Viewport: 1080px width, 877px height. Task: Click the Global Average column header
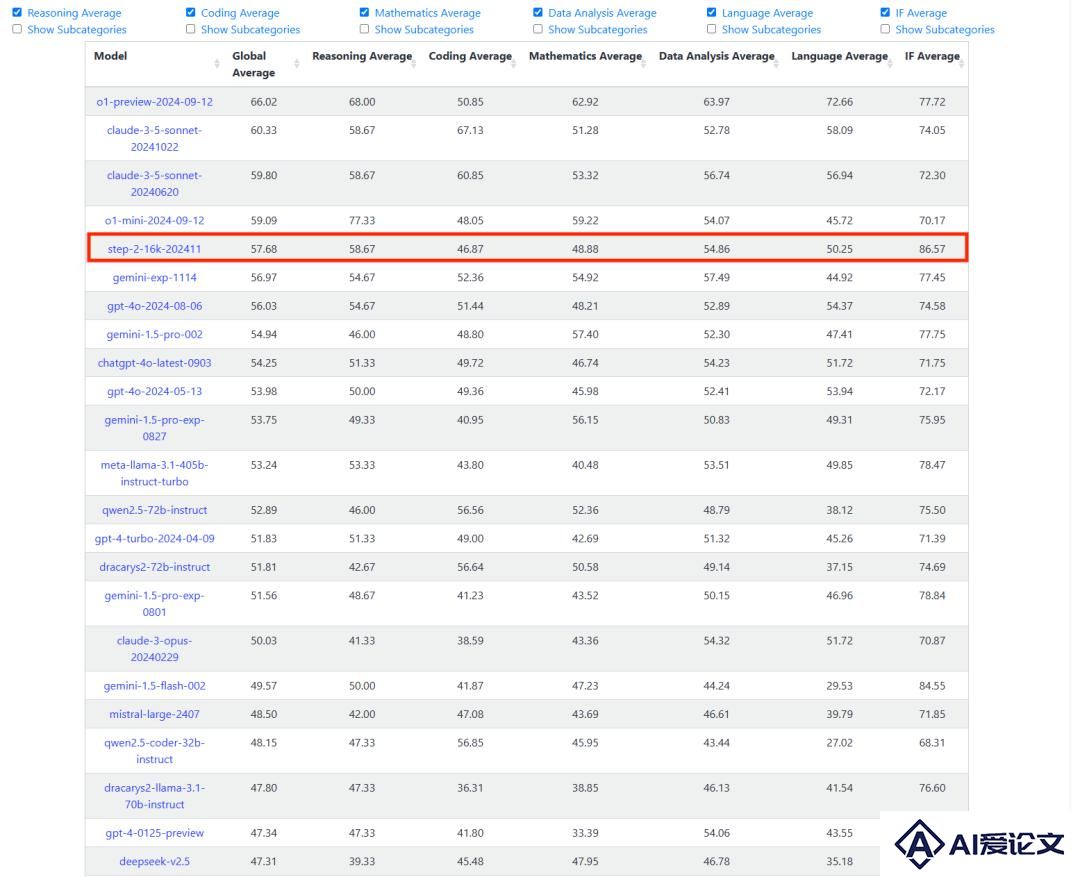(x=253, y=64)
